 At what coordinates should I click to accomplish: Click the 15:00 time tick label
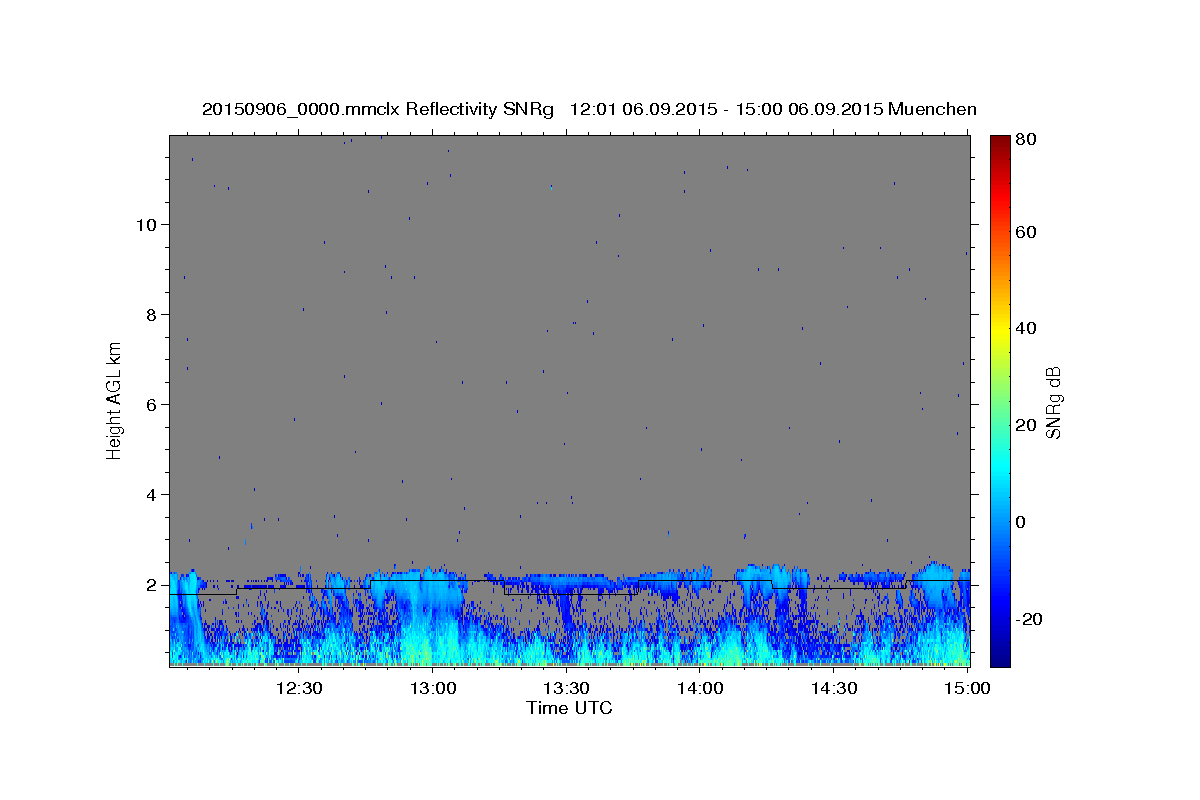pyautogui.click(x=969, y=688)
